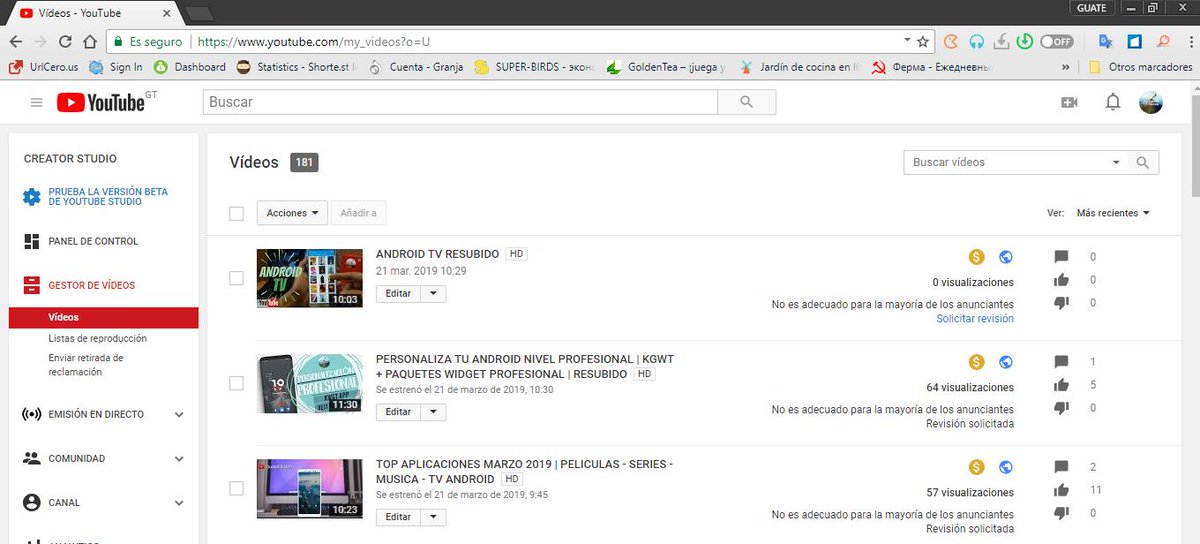Open Enviar retirada de reclamación
The image size is (1200, 544).
pyautogui.click(x=86, y=365)
